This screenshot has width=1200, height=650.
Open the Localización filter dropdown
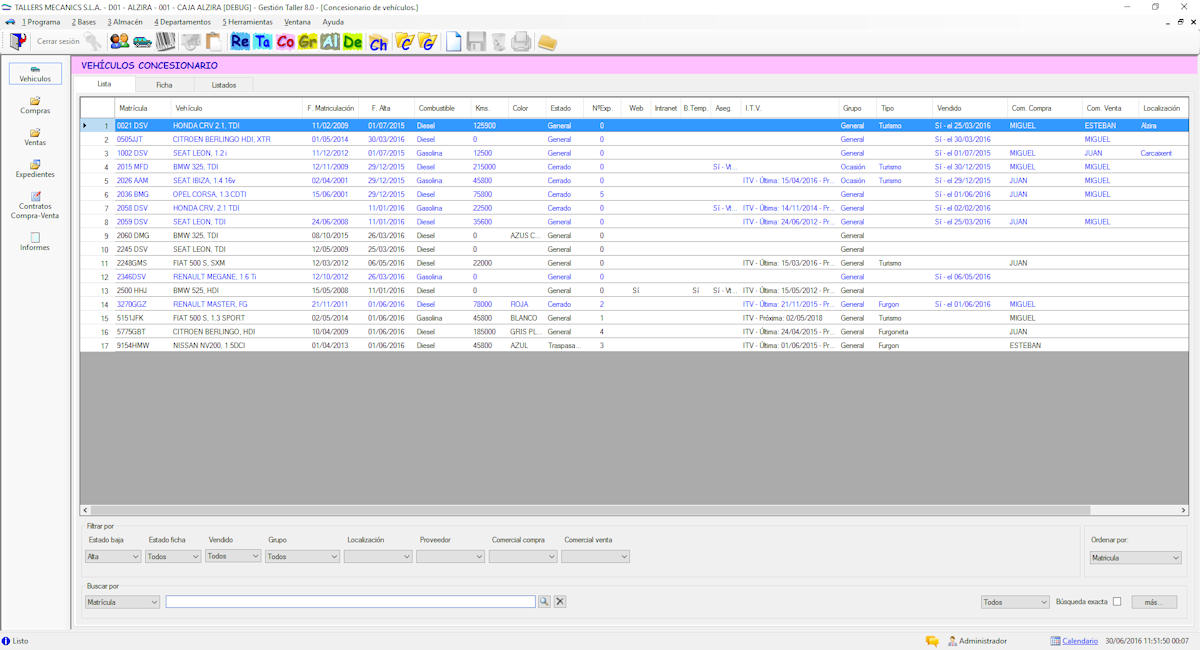click(378, 557)
